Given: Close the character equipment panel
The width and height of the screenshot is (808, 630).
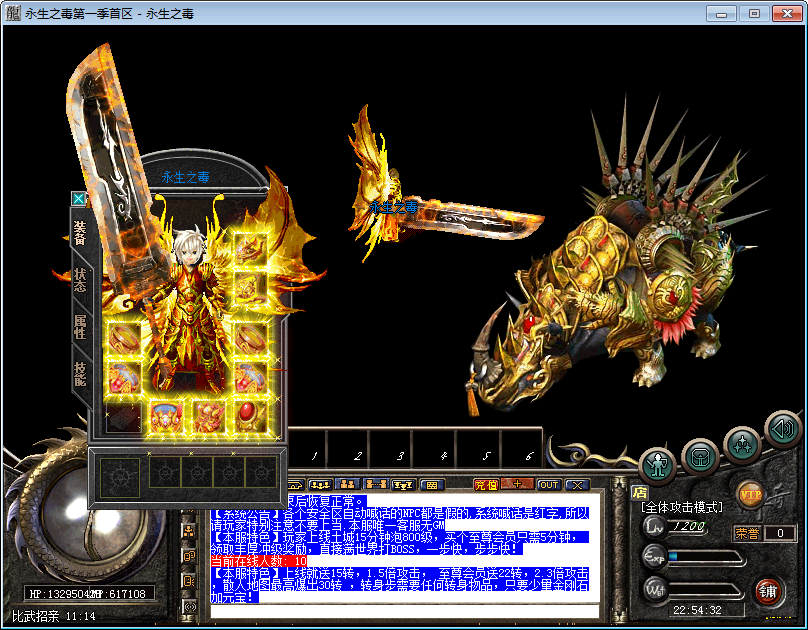Looking at the screenshot, I should click(x=78, y=198).
